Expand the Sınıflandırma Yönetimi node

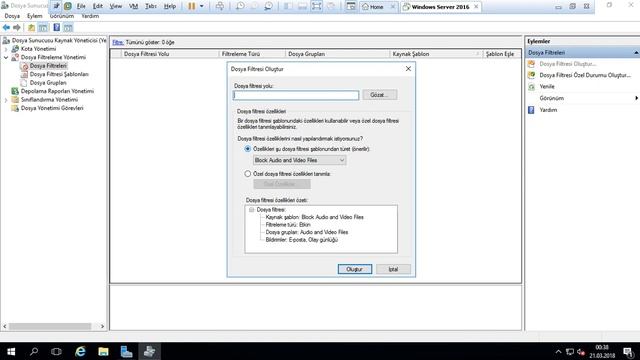6,100
